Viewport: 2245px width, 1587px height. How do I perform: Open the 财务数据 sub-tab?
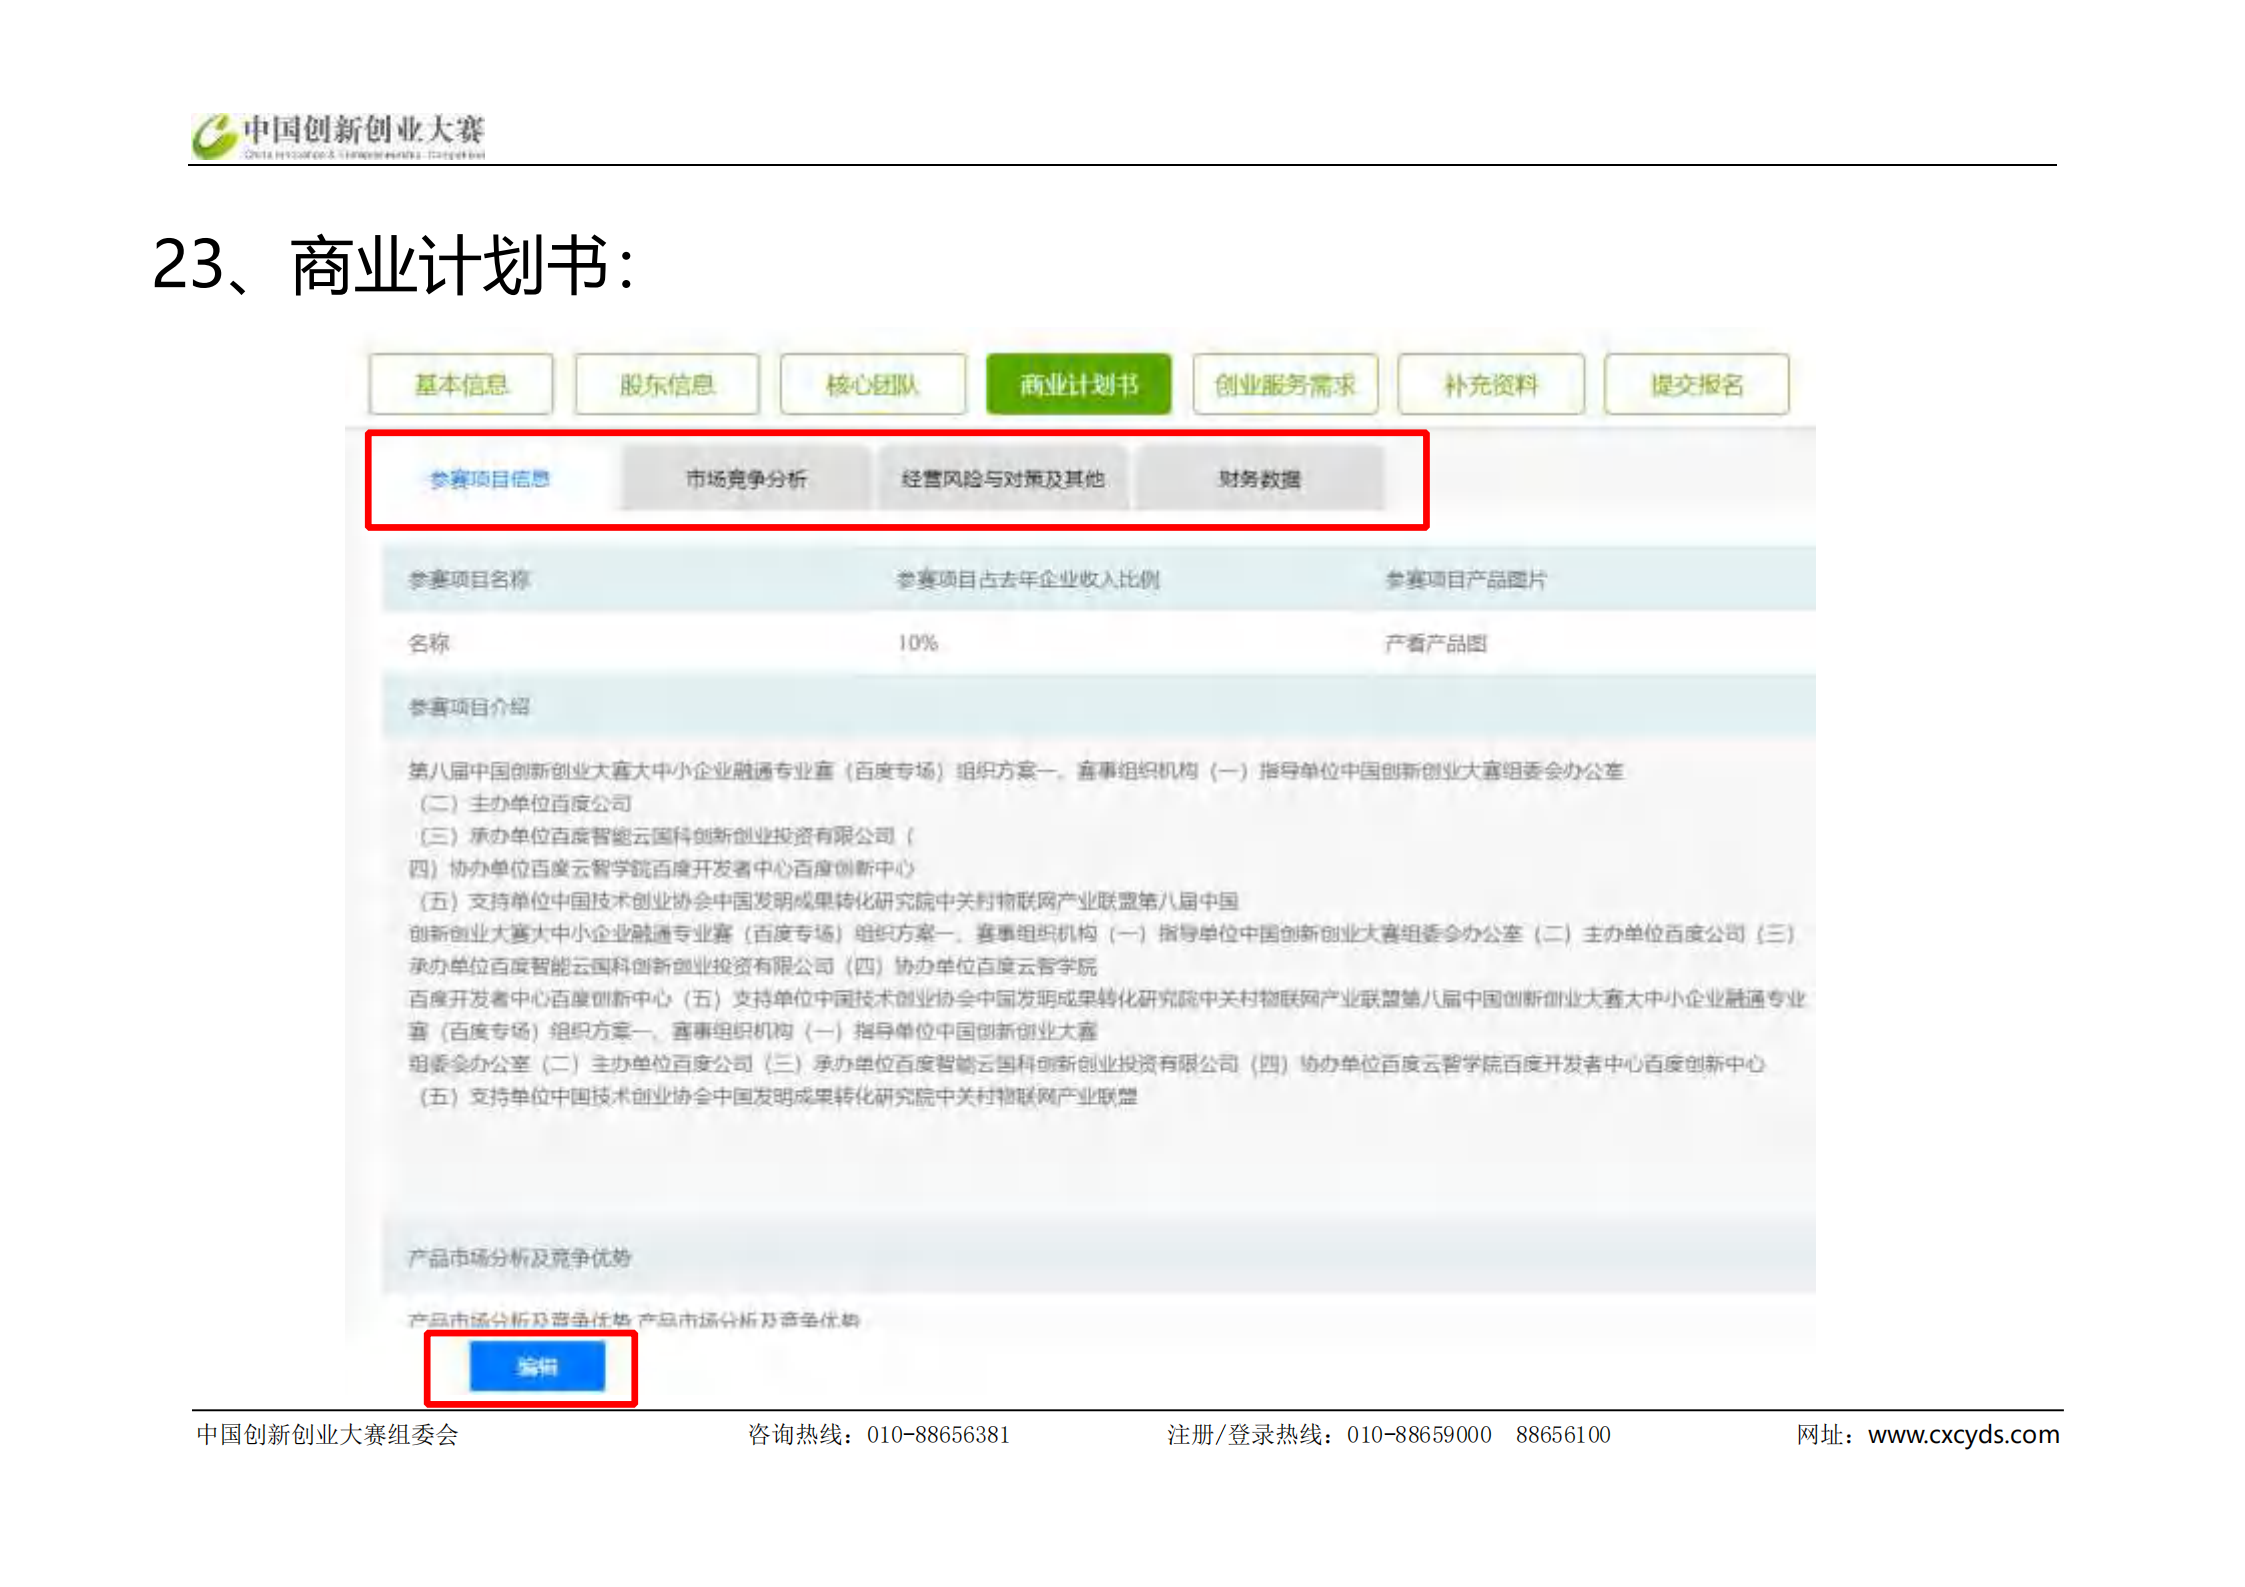click(1259, 479)
